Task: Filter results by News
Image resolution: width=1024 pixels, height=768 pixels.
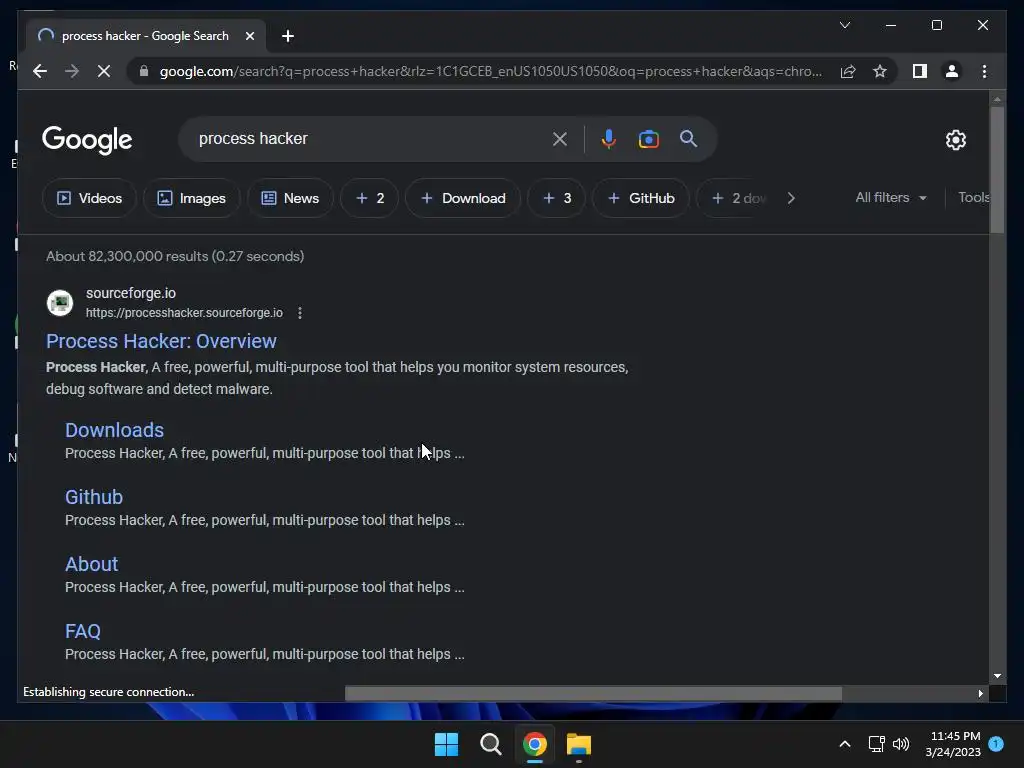Action: pos(290,198)
